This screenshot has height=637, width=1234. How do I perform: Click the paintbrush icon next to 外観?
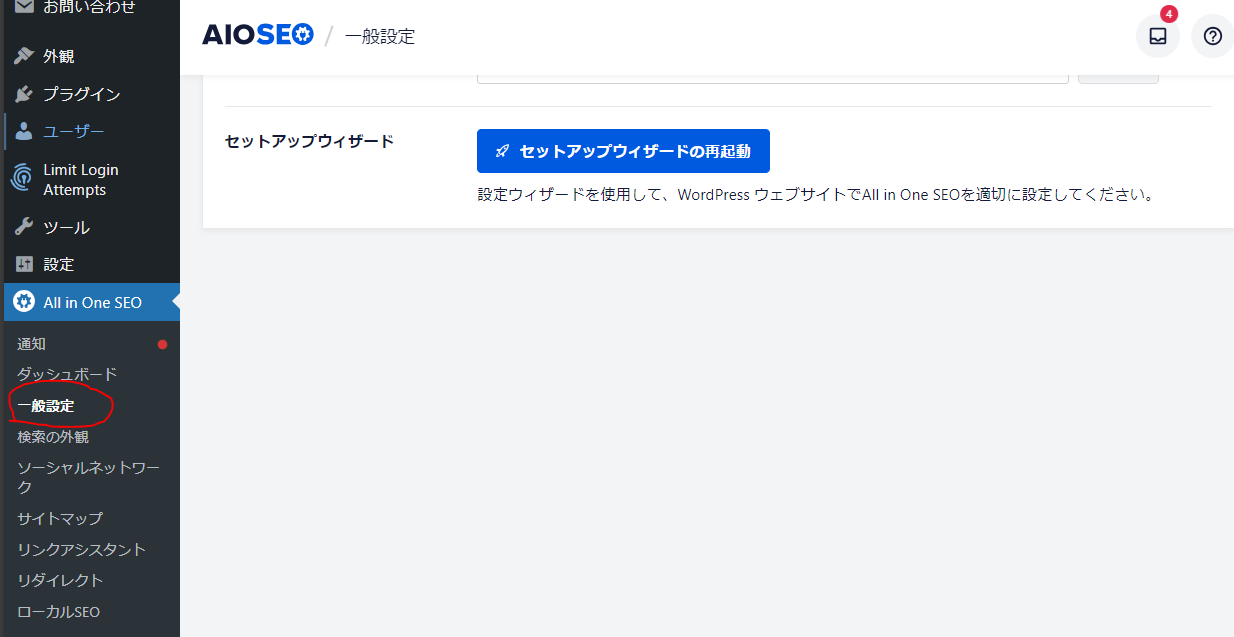[24, 56]
